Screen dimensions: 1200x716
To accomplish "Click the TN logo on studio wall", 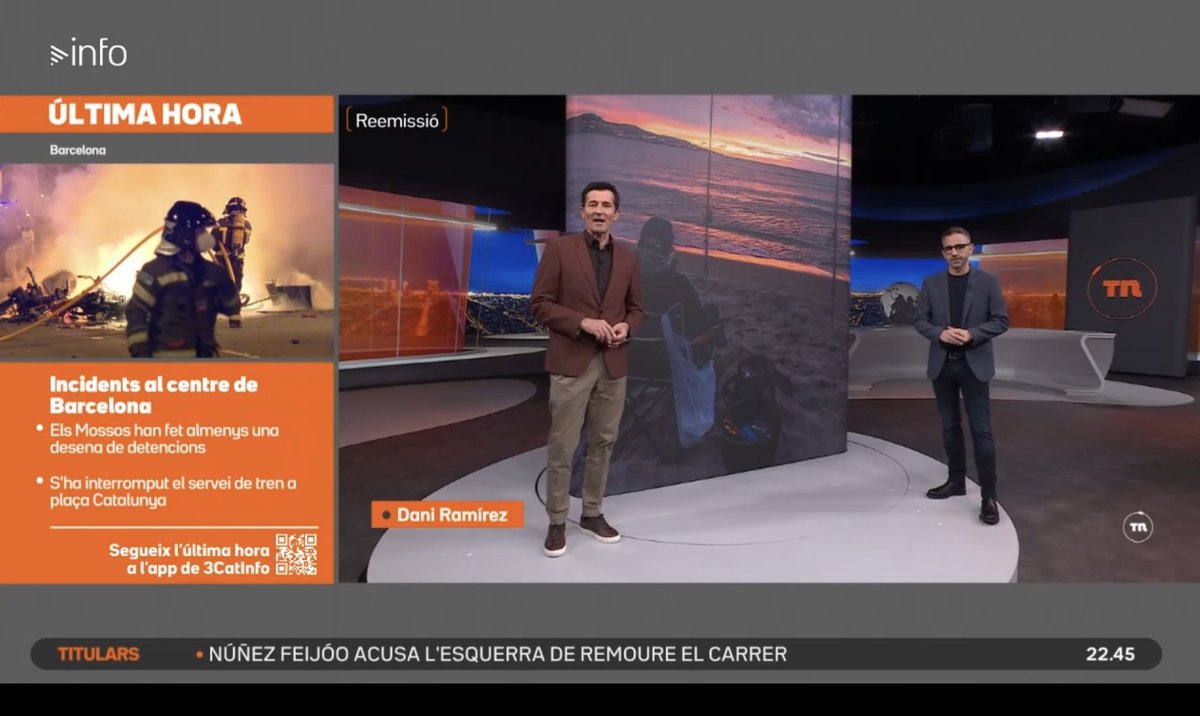I will click(1122, 289).
